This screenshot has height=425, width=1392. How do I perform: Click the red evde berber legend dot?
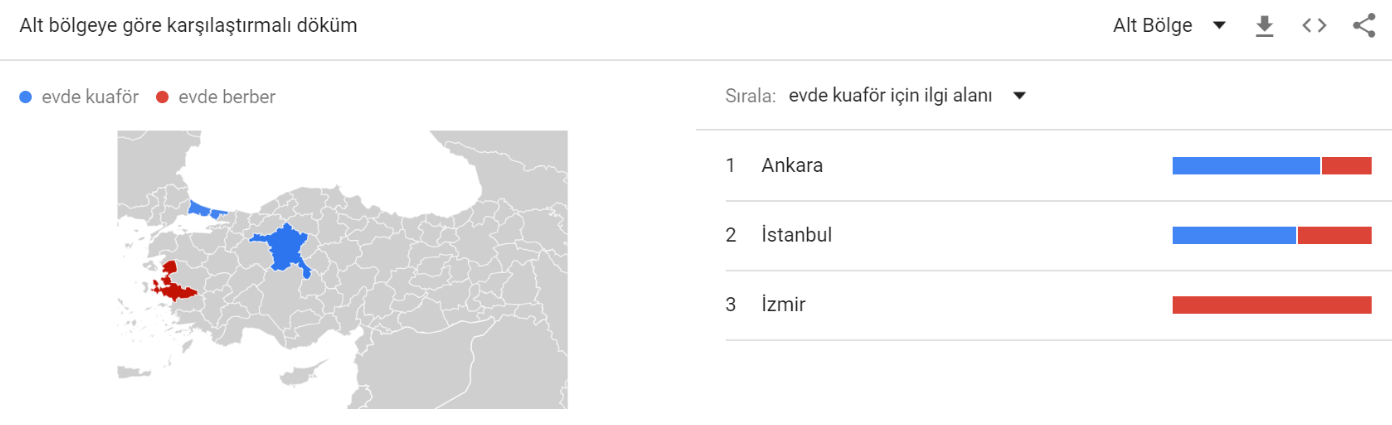point(163,97)
